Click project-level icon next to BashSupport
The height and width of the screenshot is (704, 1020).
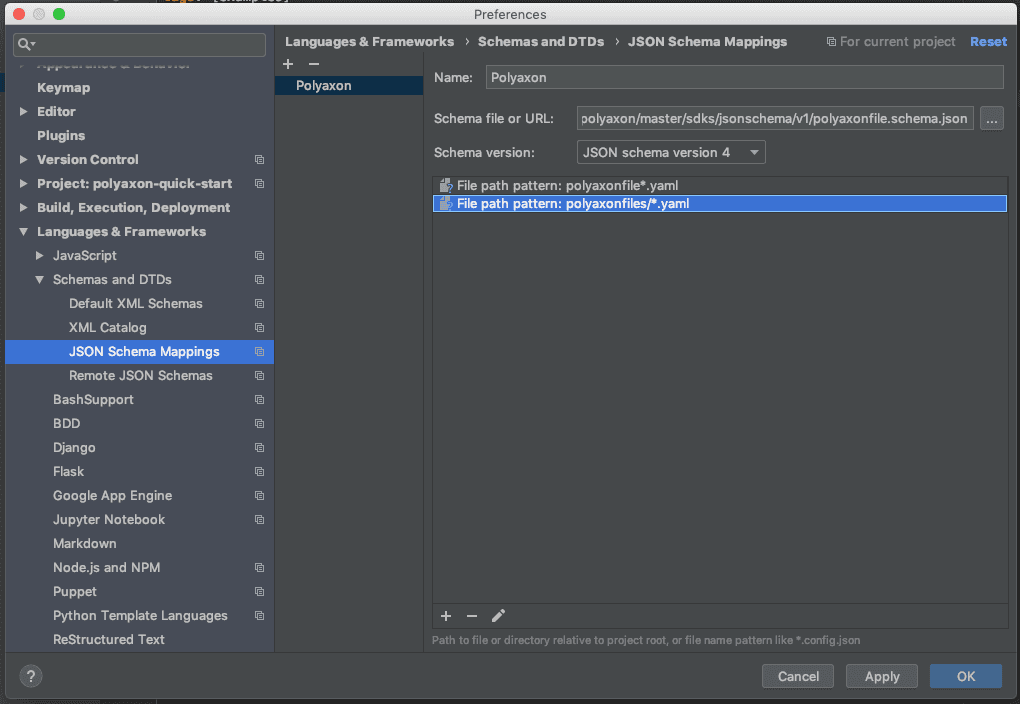(x=260, y=399)
